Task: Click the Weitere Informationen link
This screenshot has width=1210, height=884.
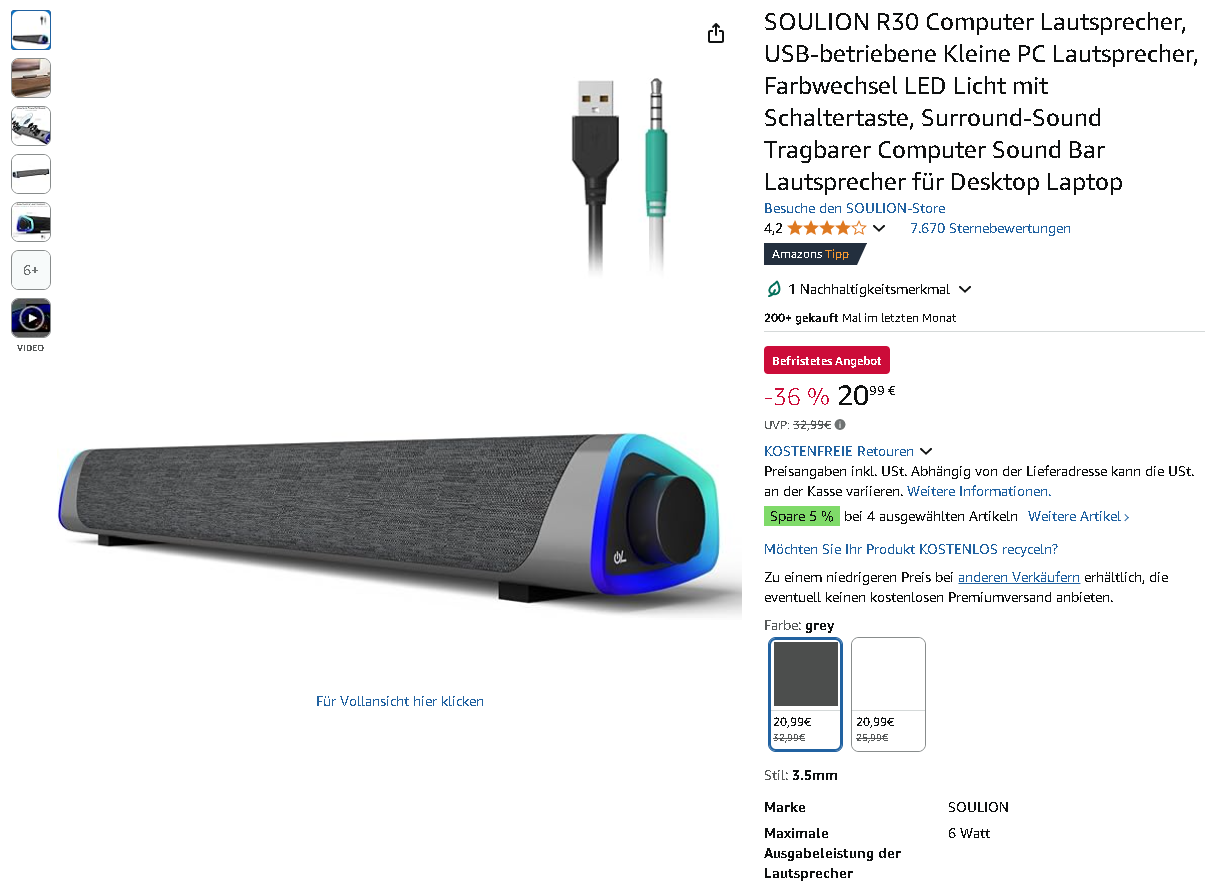Action: pos(979,491)
